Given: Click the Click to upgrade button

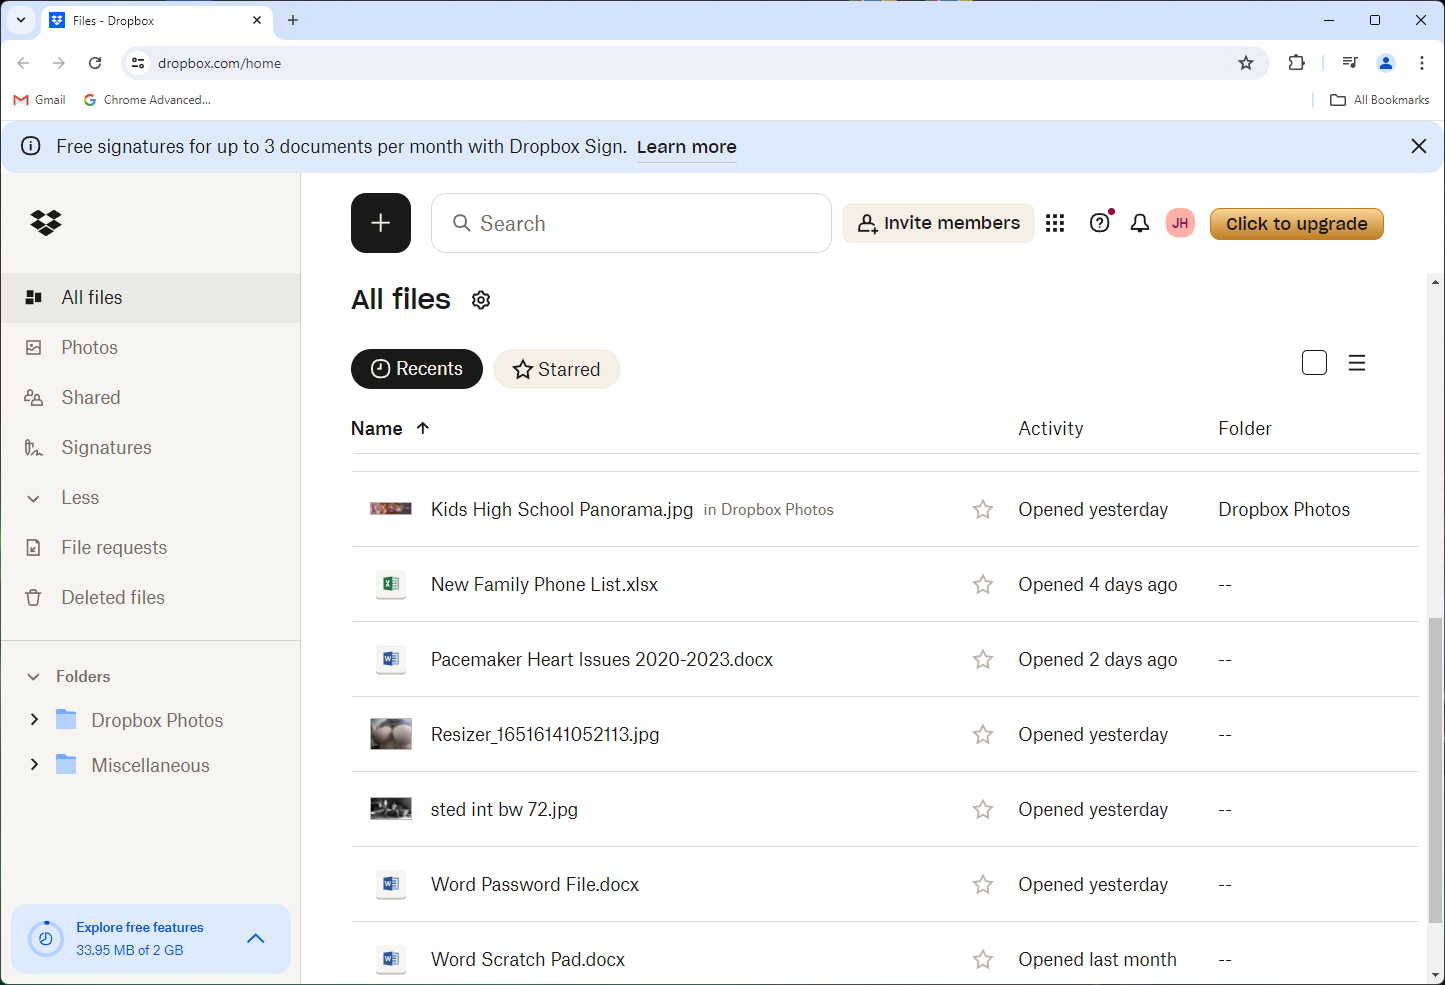Looking at the screenshot, I should (x=1297, y=224).
